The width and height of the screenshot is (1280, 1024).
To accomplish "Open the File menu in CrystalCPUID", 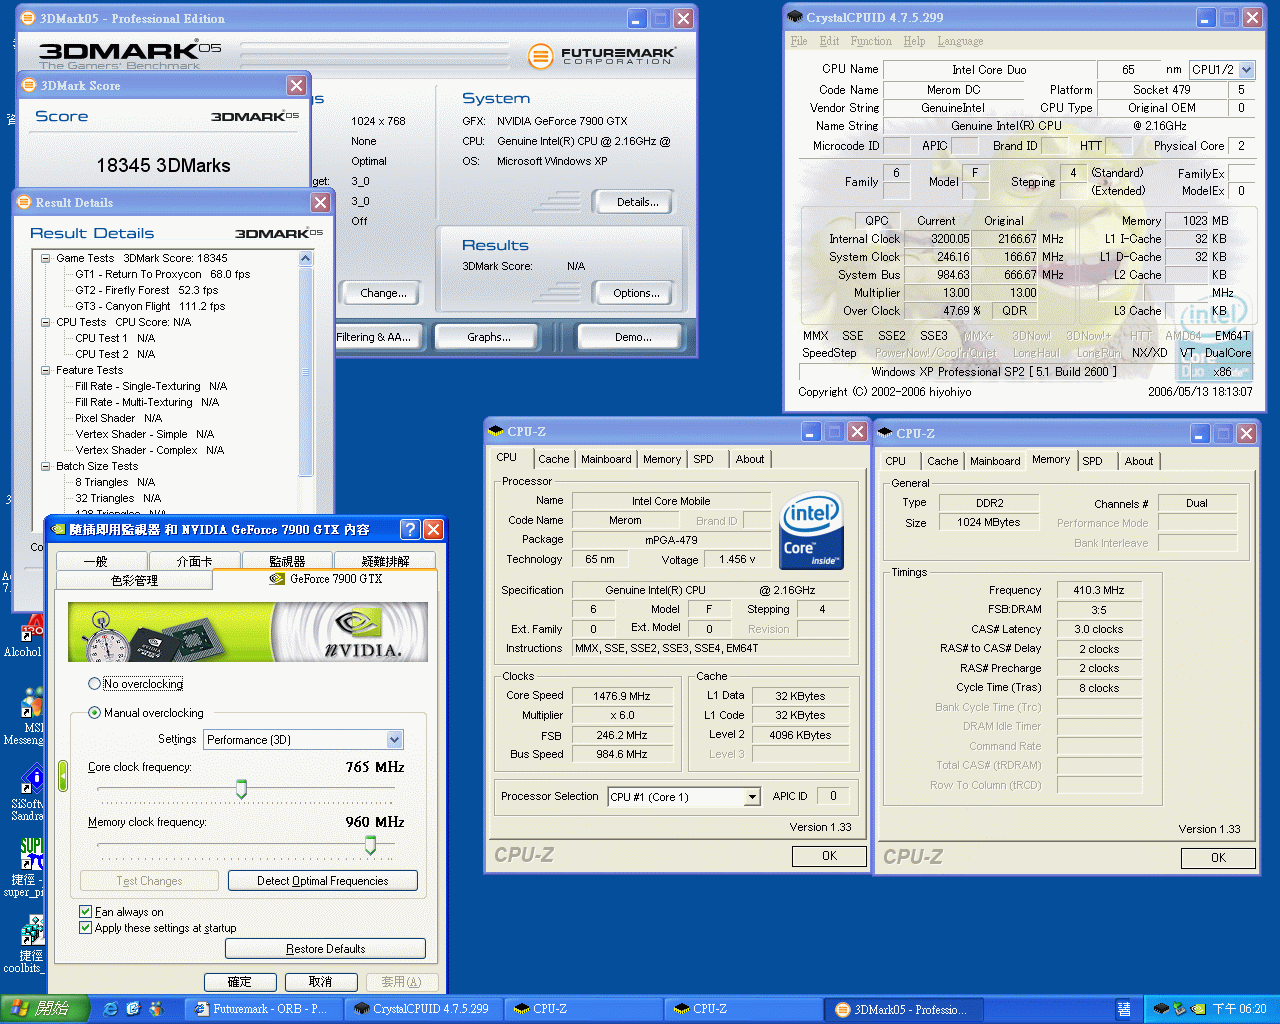I will click(x=799, y=41).
